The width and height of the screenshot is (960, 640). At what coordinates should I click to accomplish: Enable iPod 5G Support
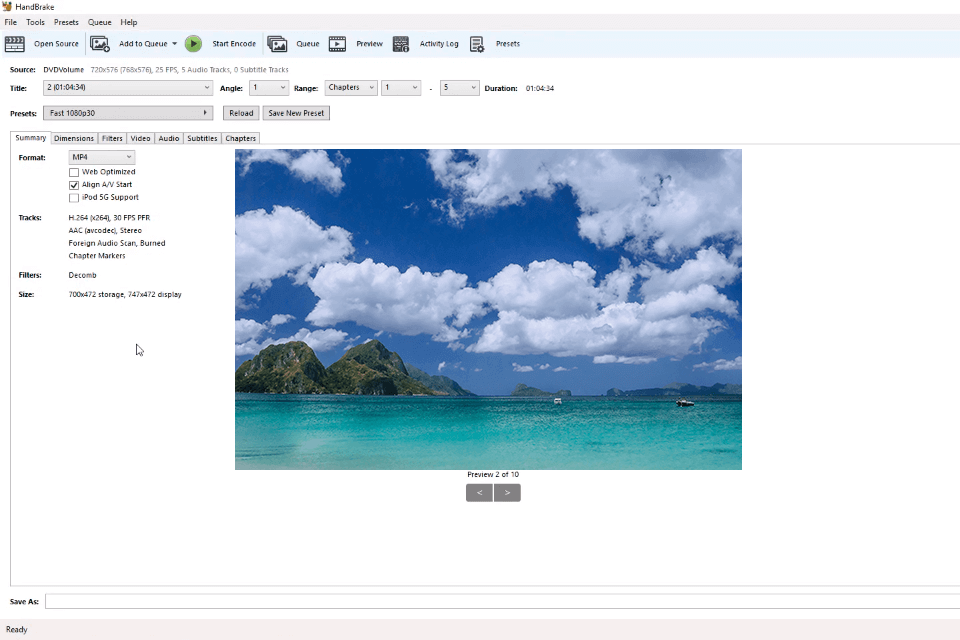[74, 197]
